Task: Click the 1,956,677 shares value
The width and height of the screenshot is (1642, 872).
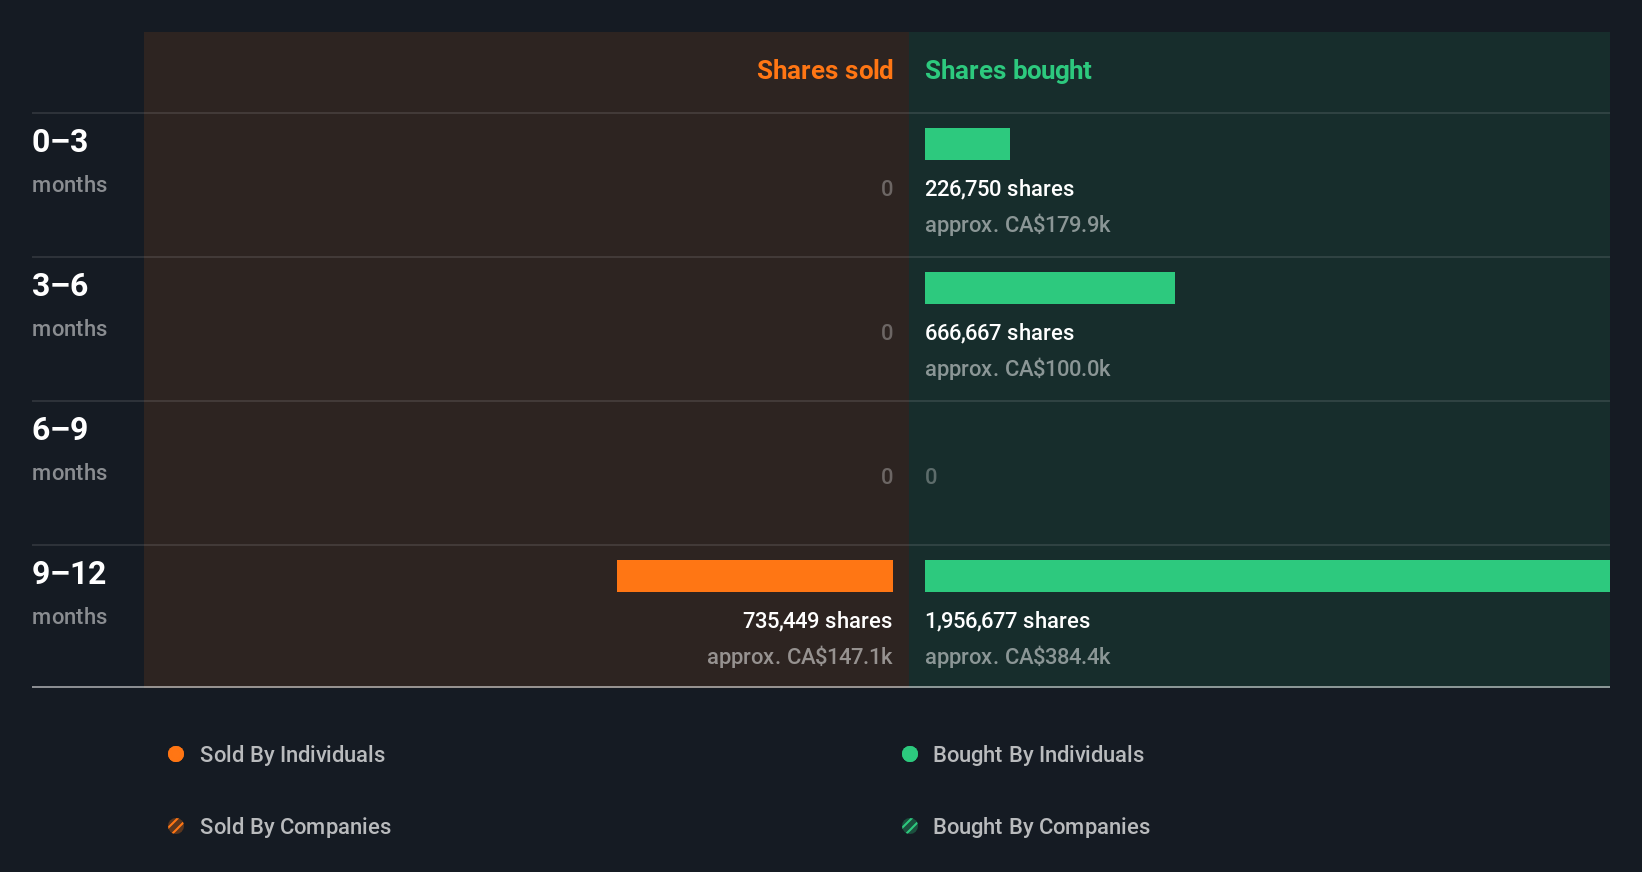Action: 1007,621
